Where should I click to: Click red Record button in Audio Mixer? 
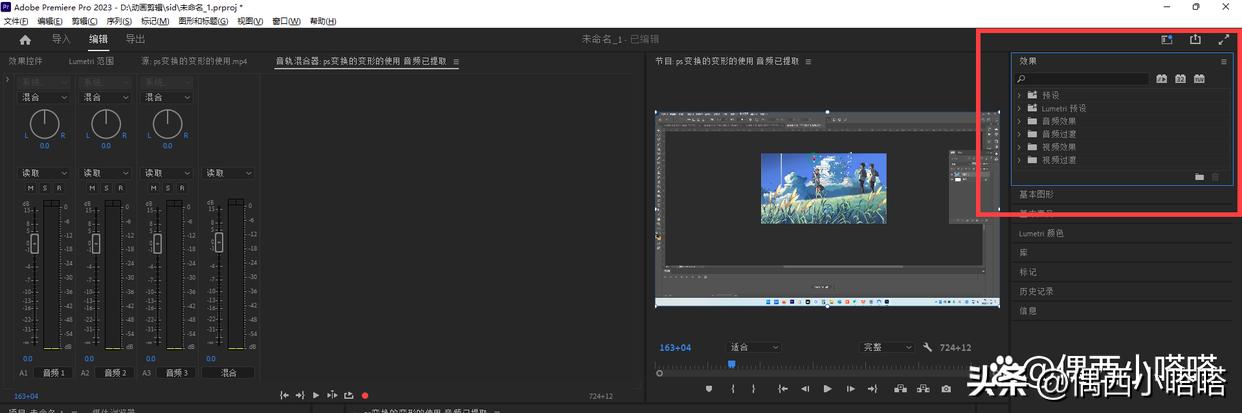pos(365,395)
